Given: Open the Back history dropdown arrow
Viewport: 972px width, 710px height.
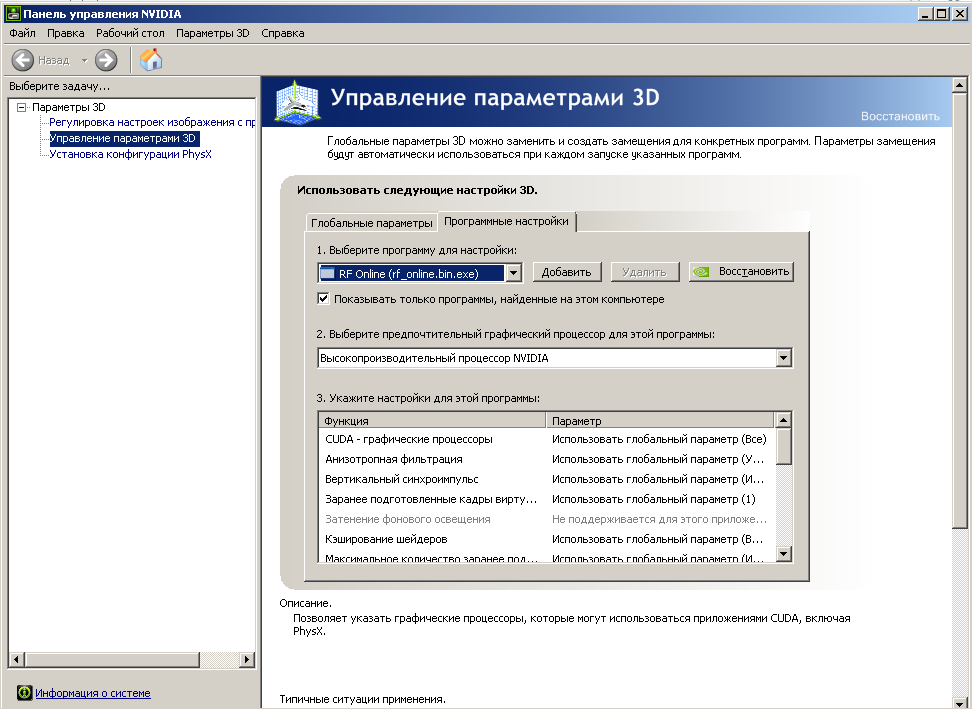Looking at the screenshot, I should [x=84, y=61].
